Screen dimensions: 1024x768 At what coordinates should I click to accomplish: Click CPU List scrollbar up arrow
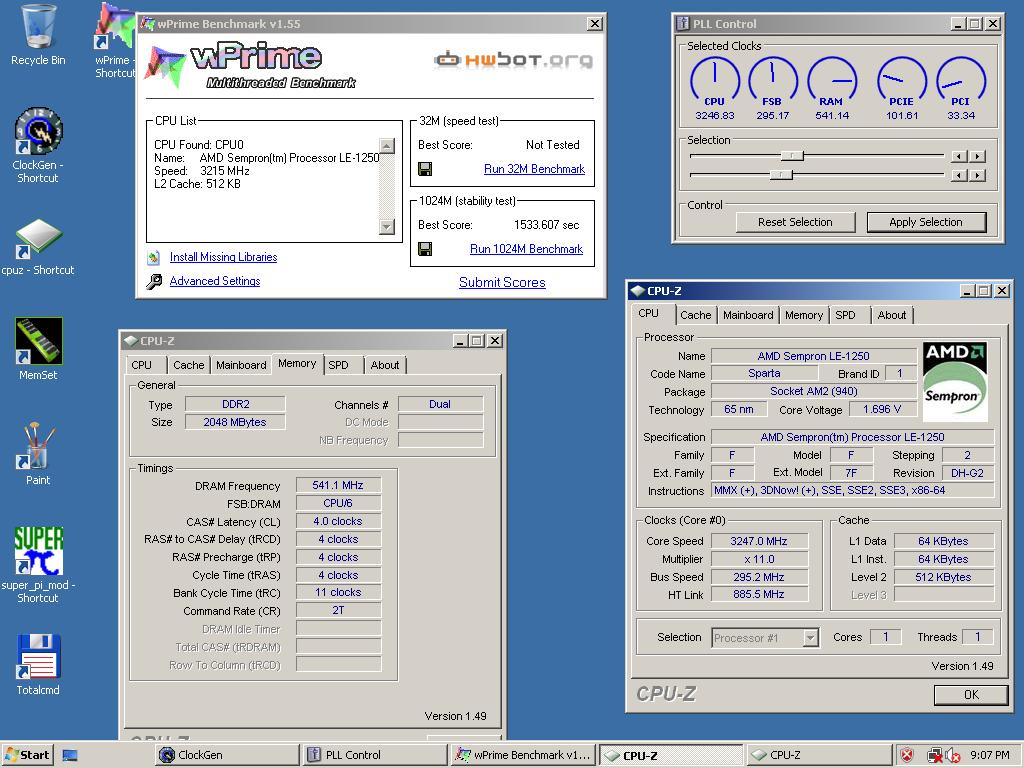pos(387,146)
